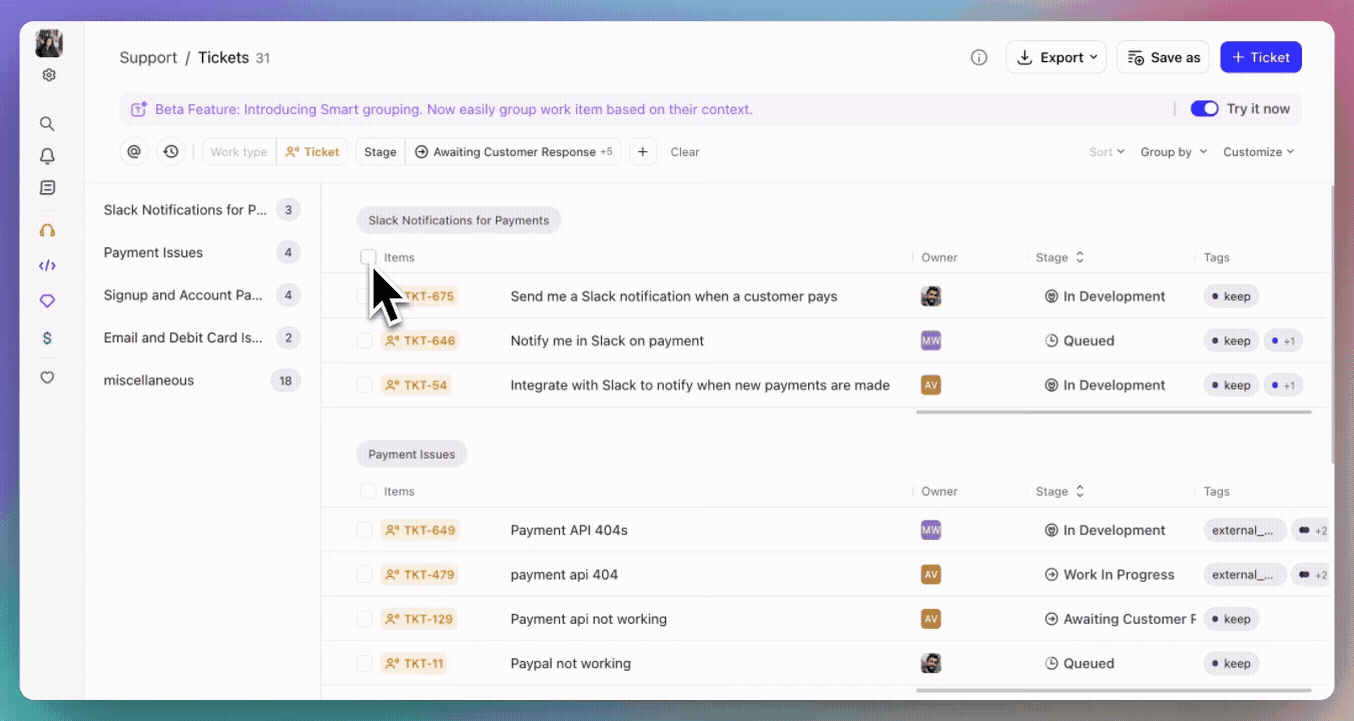Open Support headphones icon in sidebar

click(47, 230)
